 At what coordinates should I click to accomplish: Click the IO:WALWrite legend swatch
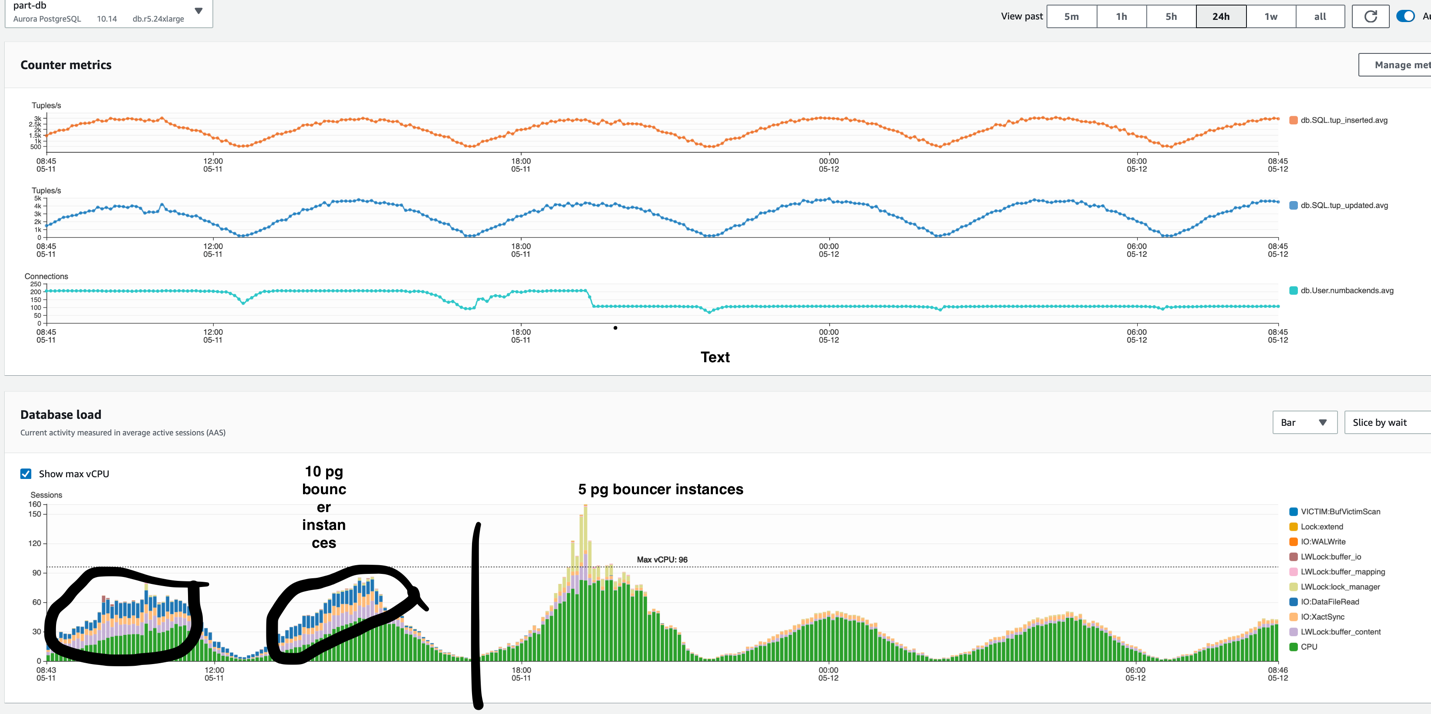[x=1293, y=542]
